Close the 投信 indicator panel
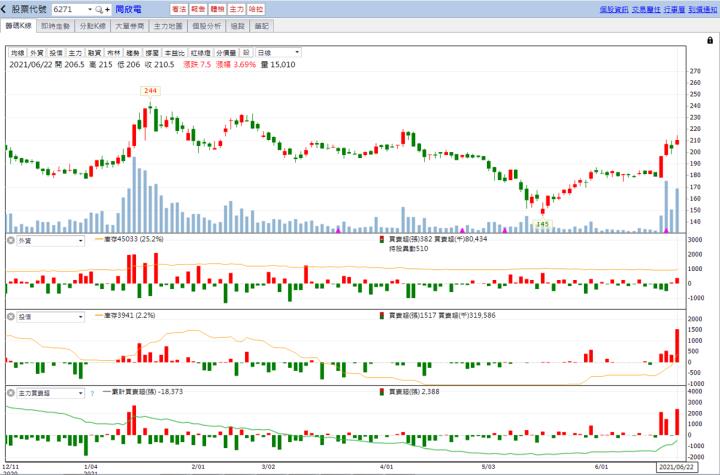Viewport: 720px width, 475px height. pyautogui.click(x=10, y=317)
